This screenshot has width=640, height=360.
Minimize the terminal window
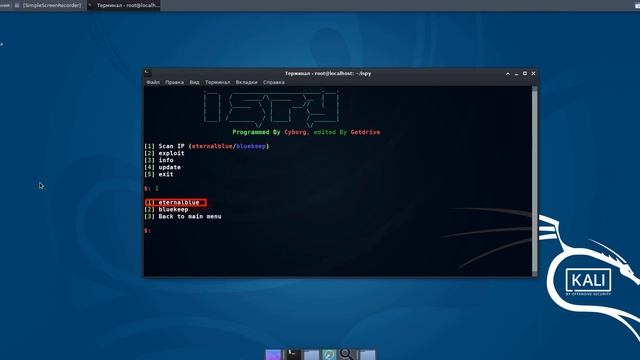516,74
